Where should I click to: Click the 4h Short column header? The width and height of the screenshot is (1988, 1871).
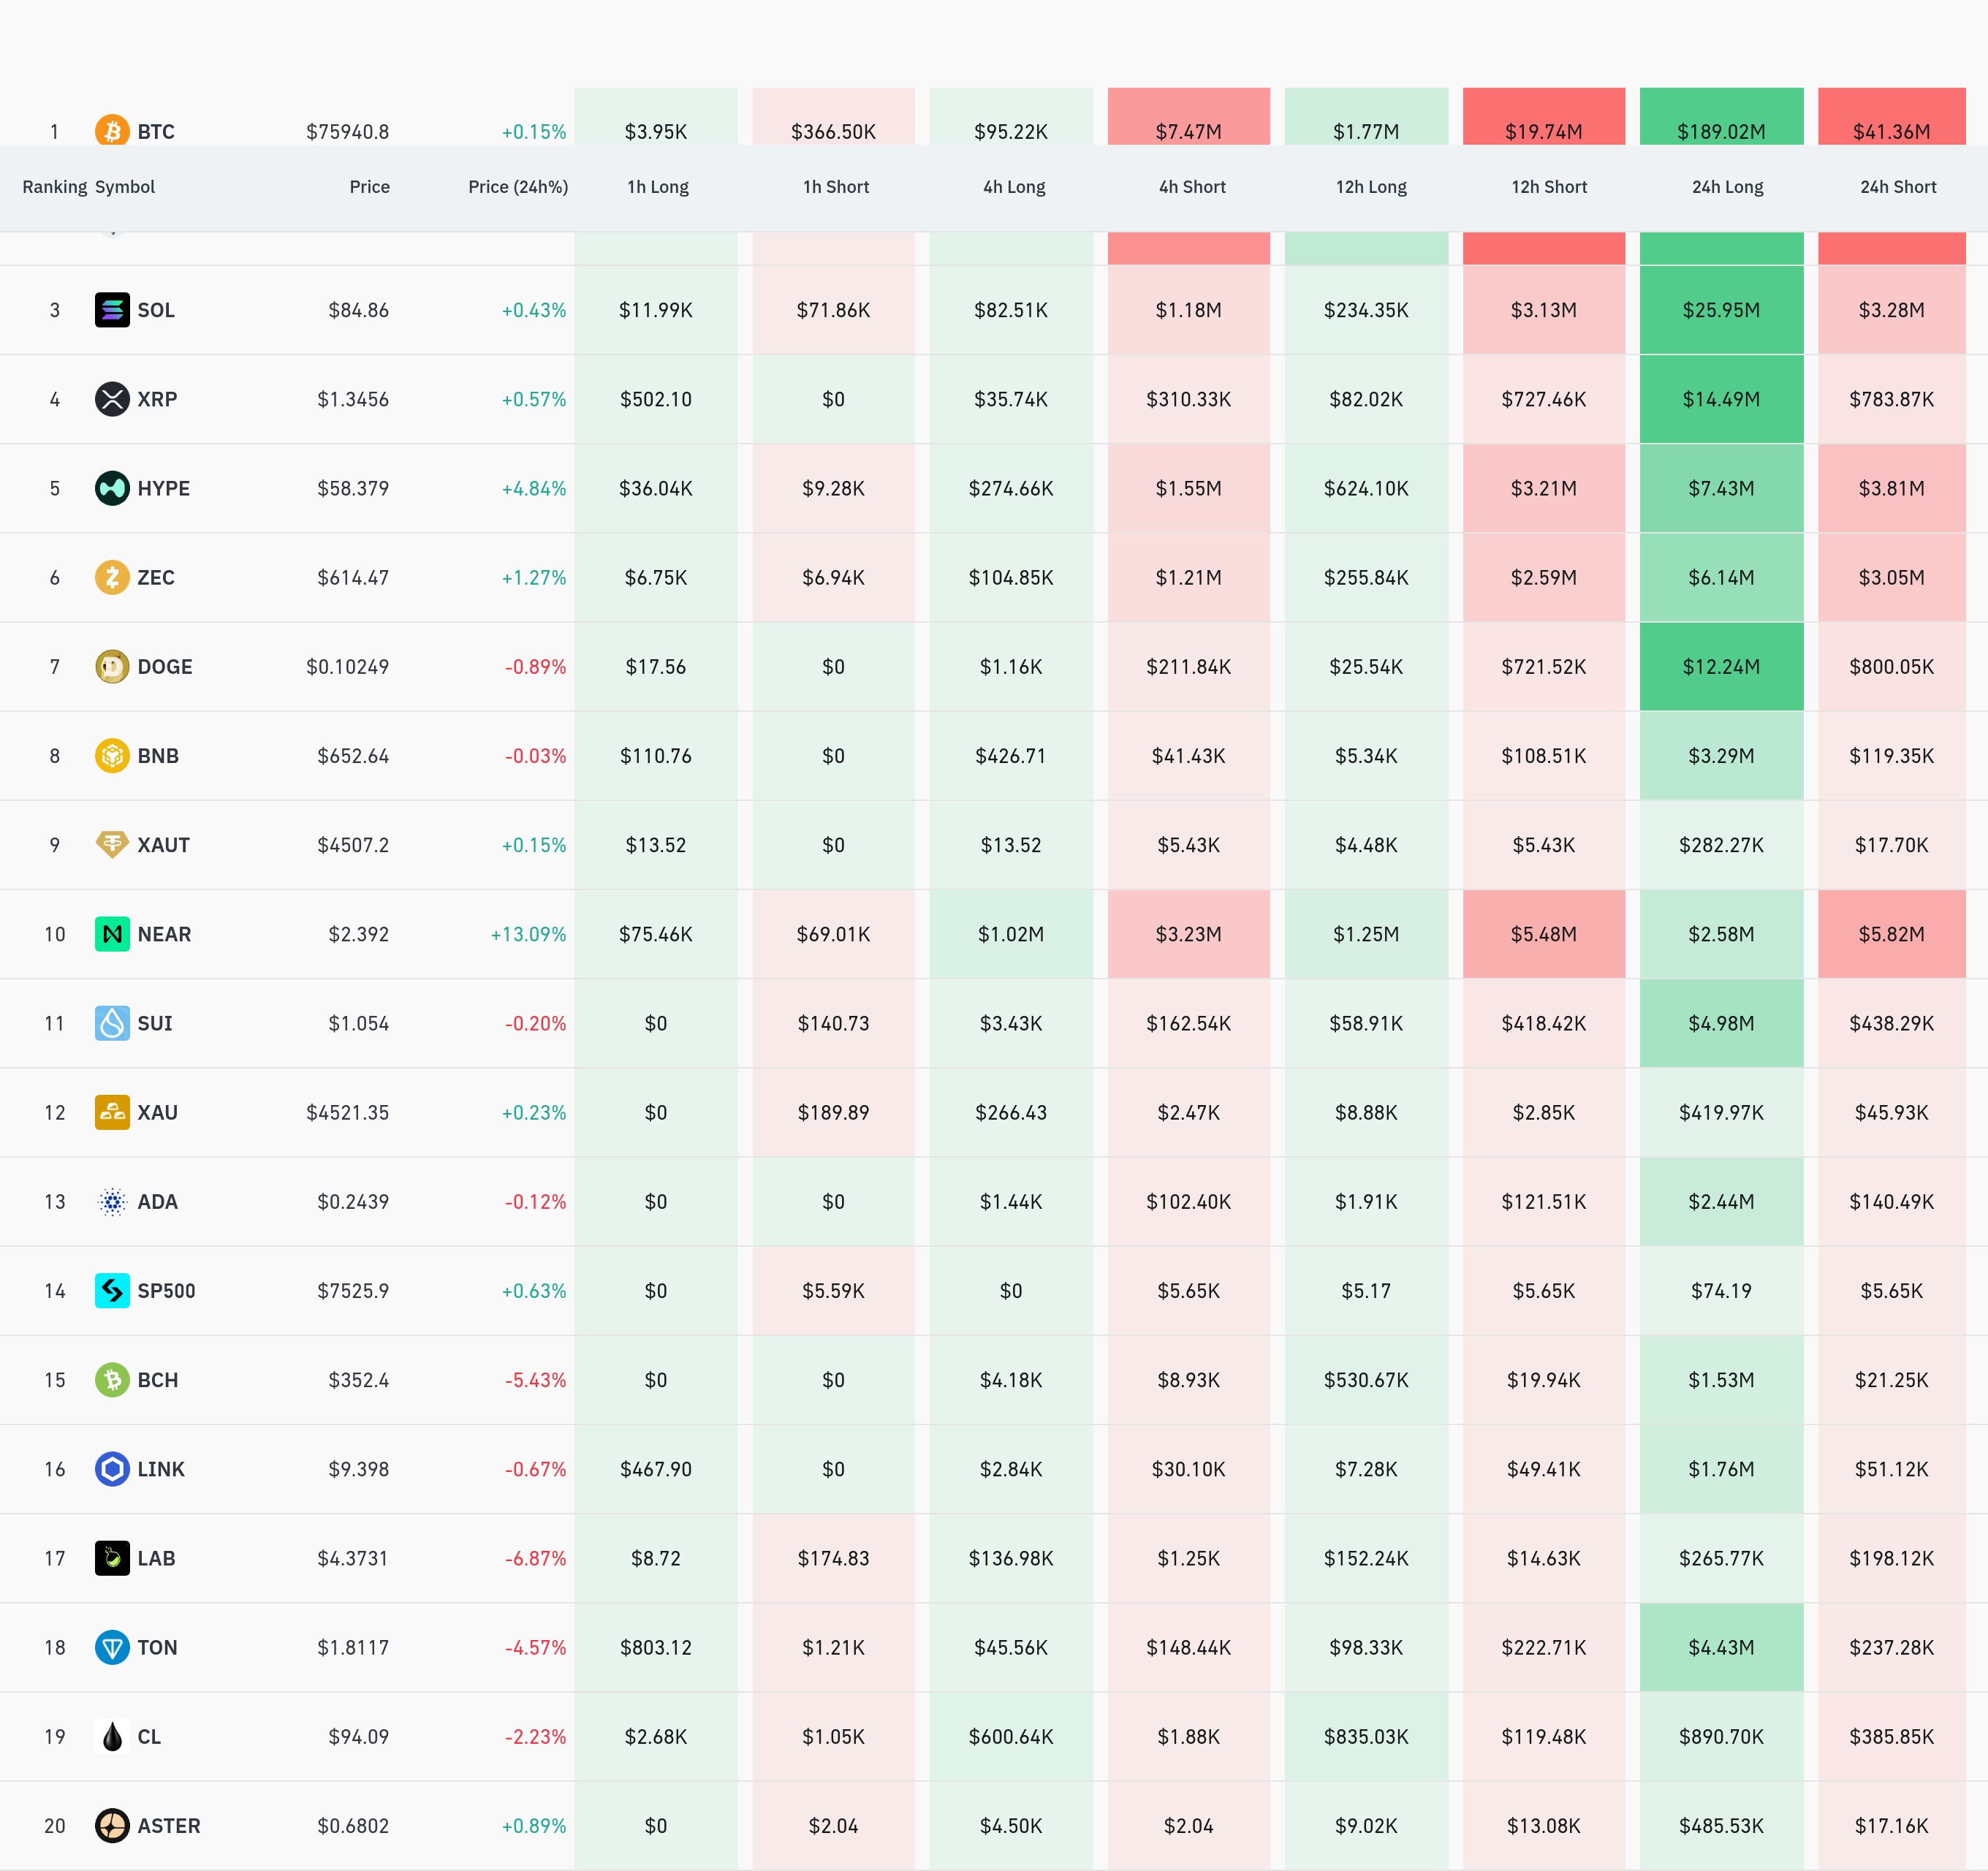coord(1192,187)
